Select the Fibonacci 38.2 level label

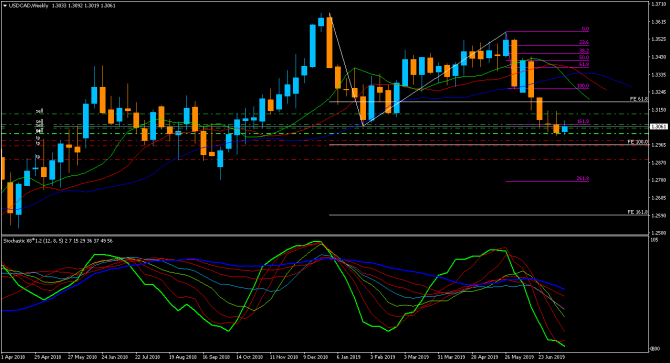pyautogui.click(x=584, y=50)
